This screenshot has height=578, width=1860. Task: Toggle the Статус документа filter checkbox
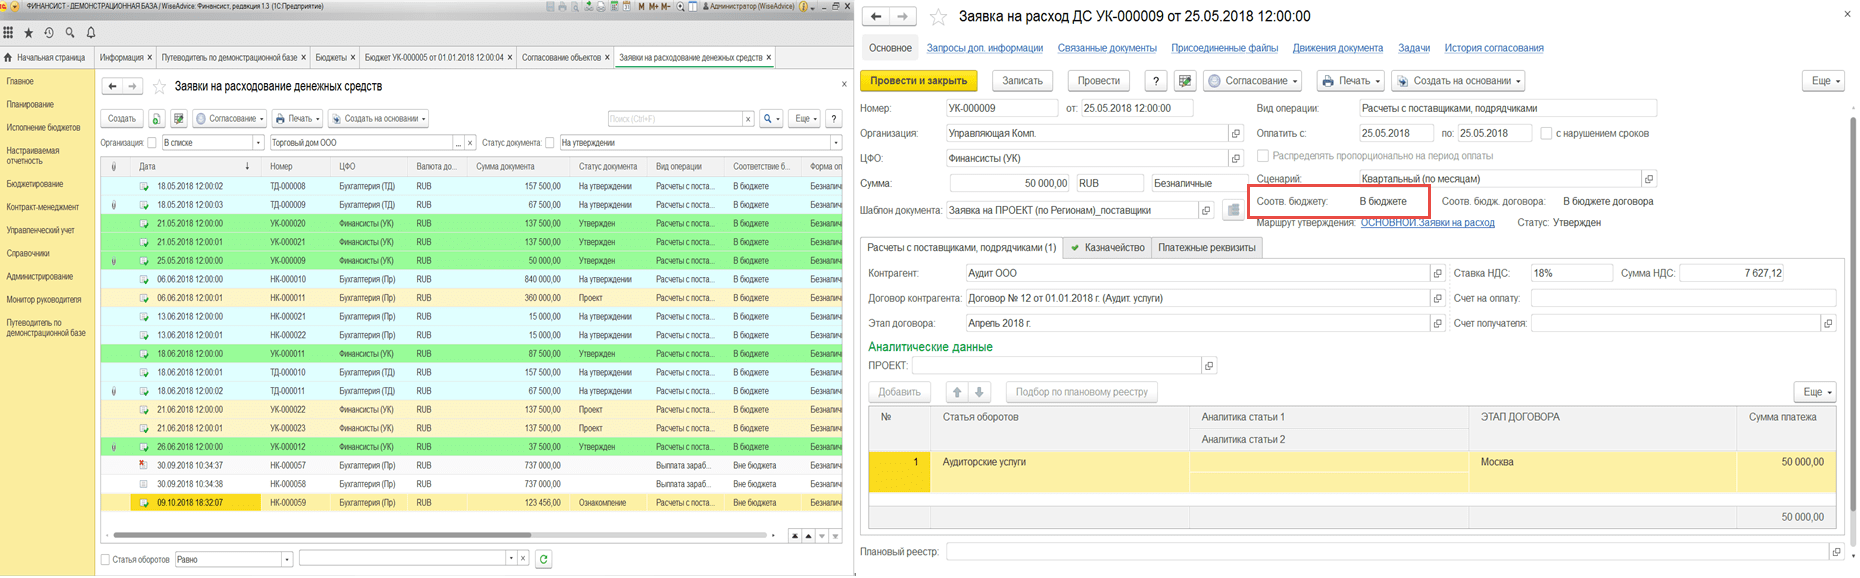click(x=550, y=143)
